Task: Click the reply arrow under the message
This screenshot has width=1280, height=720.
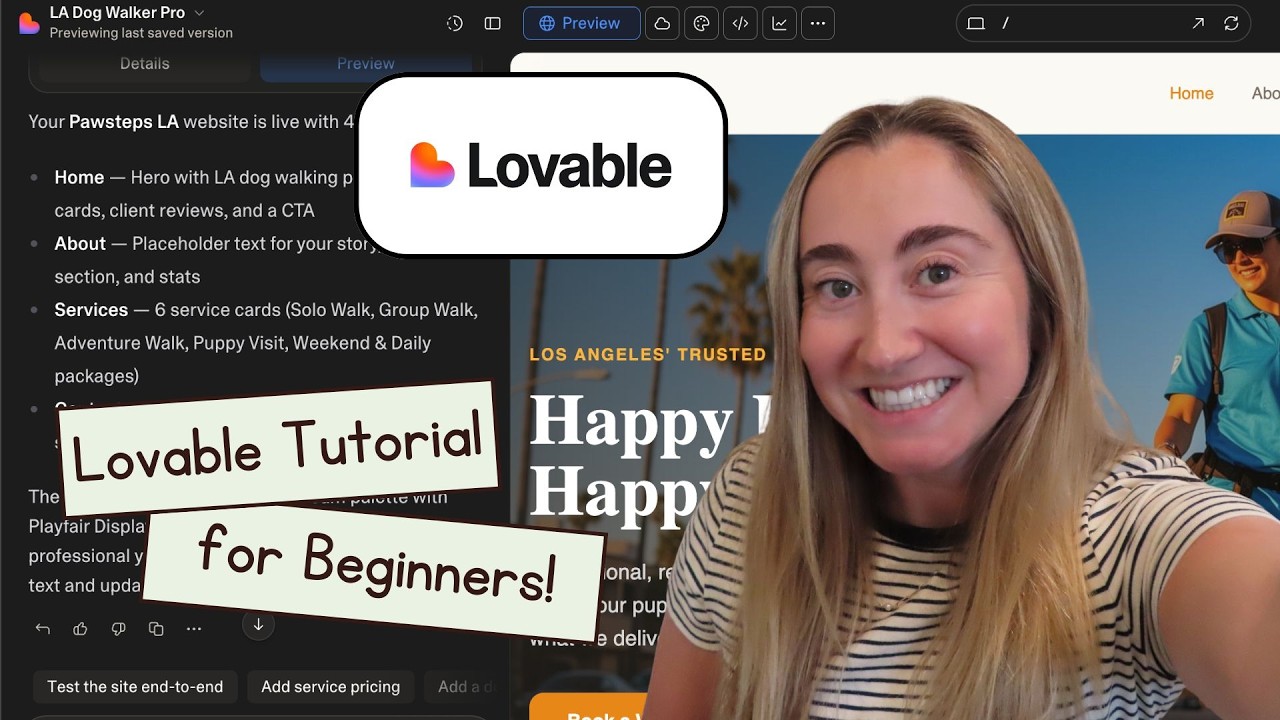Action: point(42,629)
